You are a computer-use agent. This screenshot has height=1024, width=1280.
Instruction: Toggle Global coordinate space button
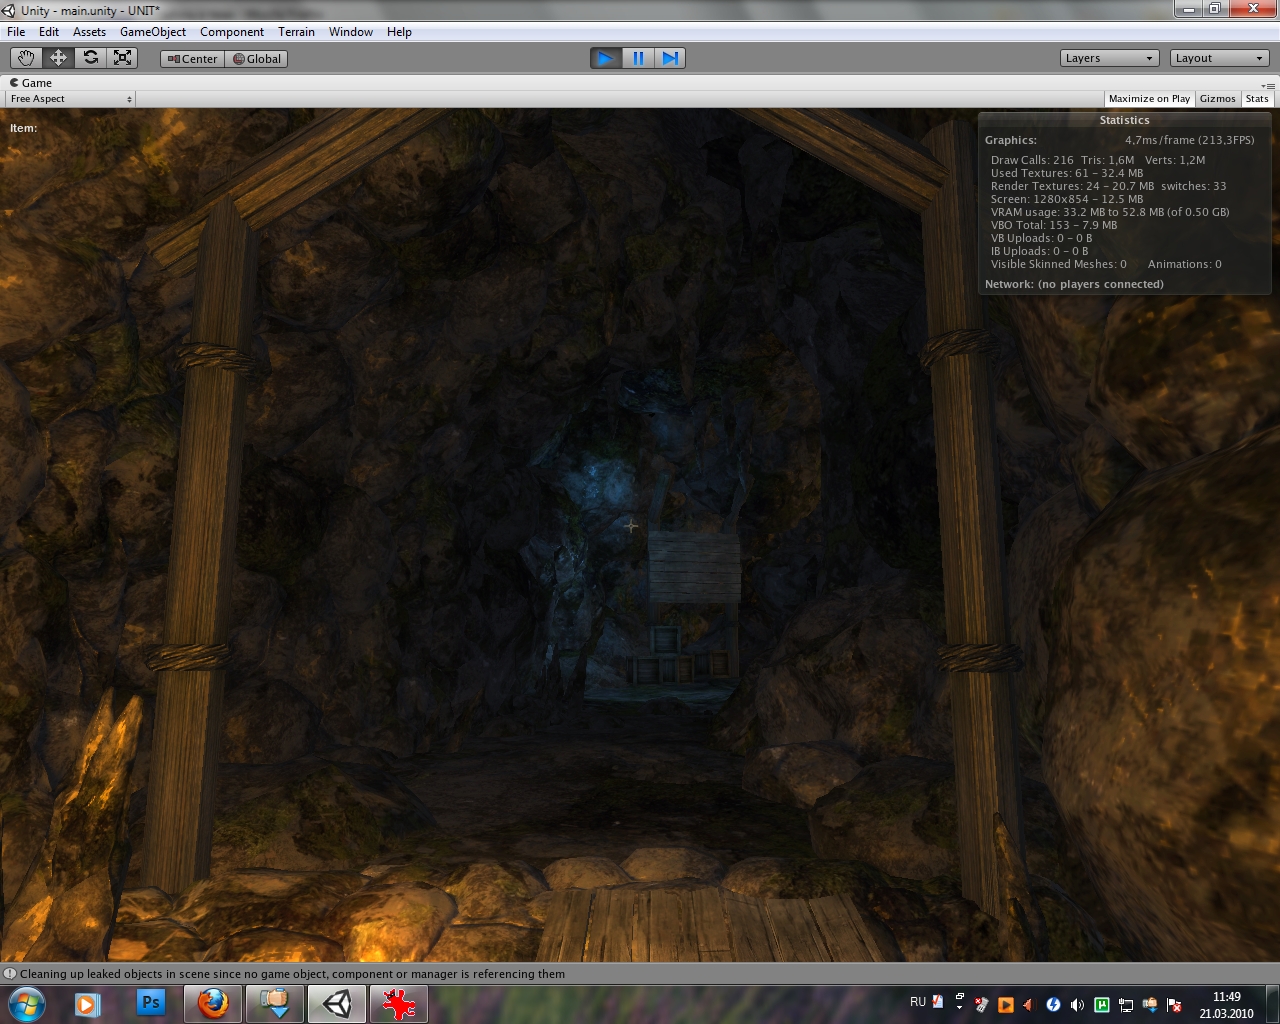(257, 59)
